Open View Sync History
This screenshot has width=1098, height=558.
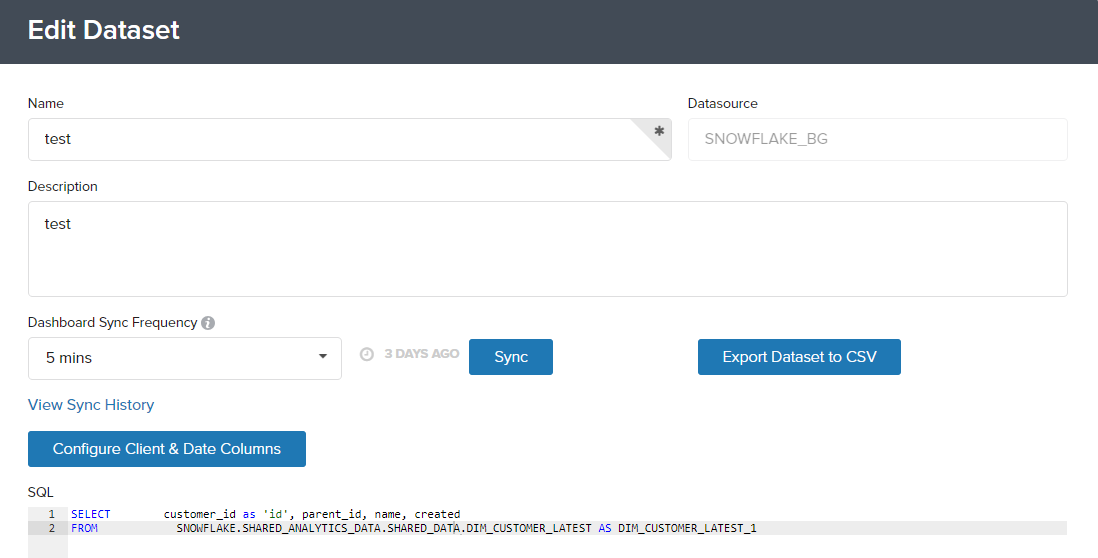[x=91, y=405]
